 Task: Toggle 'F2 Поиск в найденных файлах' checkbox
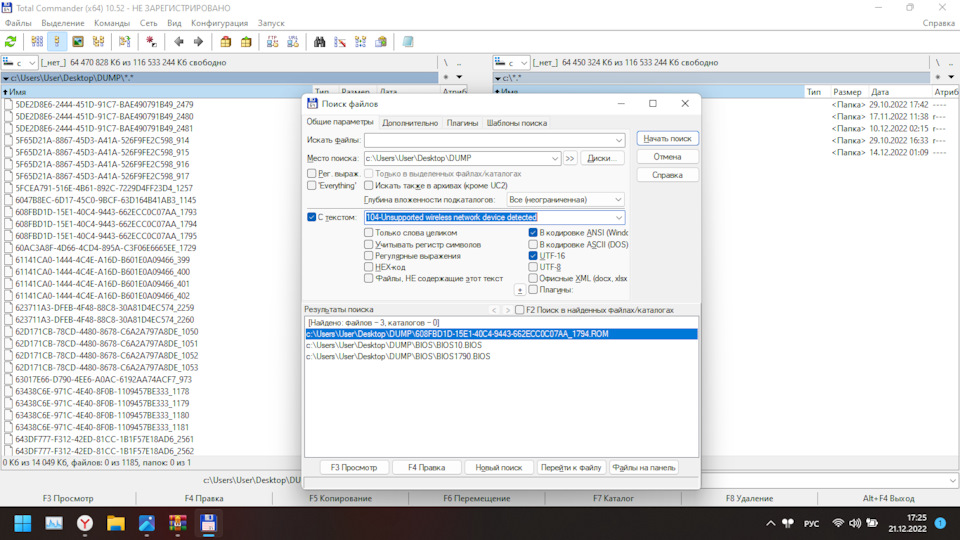(x=520, y=310)
